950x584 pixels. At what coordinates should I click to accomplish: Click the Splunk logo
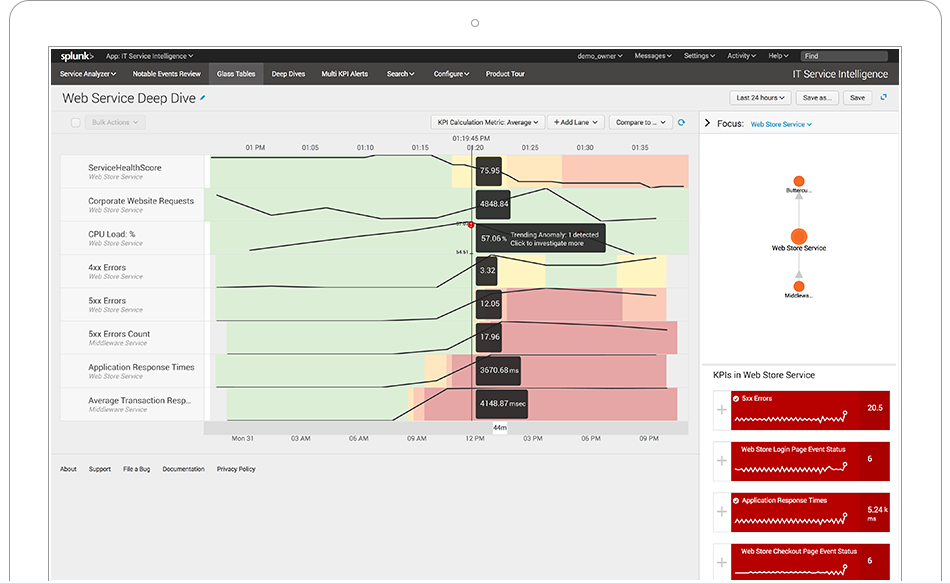pos(77,56)
